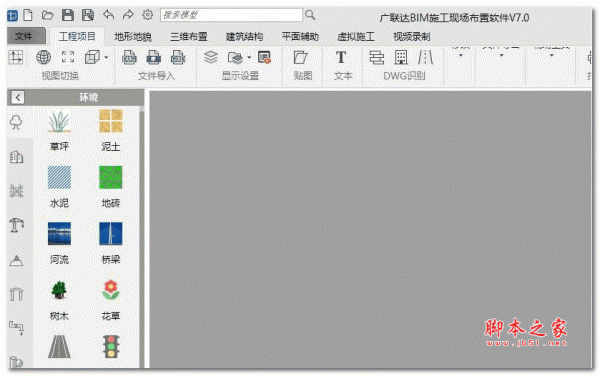Choose the 花草 flower item
The width and height of the screenshot is (600, 376).
point(111,300)
